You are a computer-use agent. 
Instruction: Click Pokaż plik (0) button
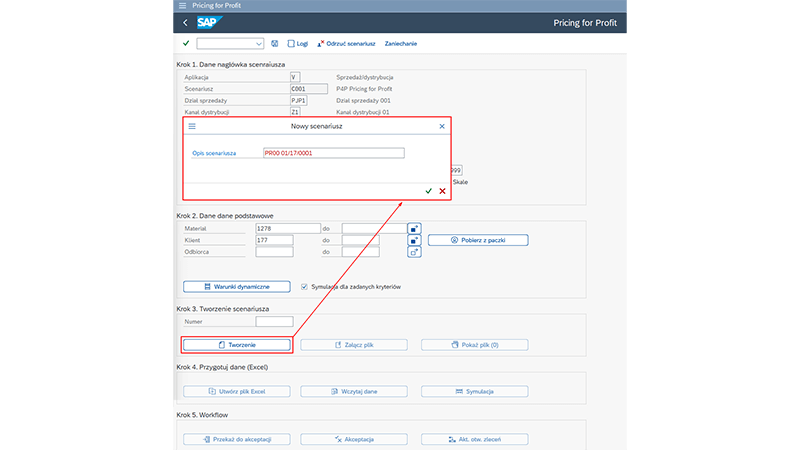click(474, 345)
